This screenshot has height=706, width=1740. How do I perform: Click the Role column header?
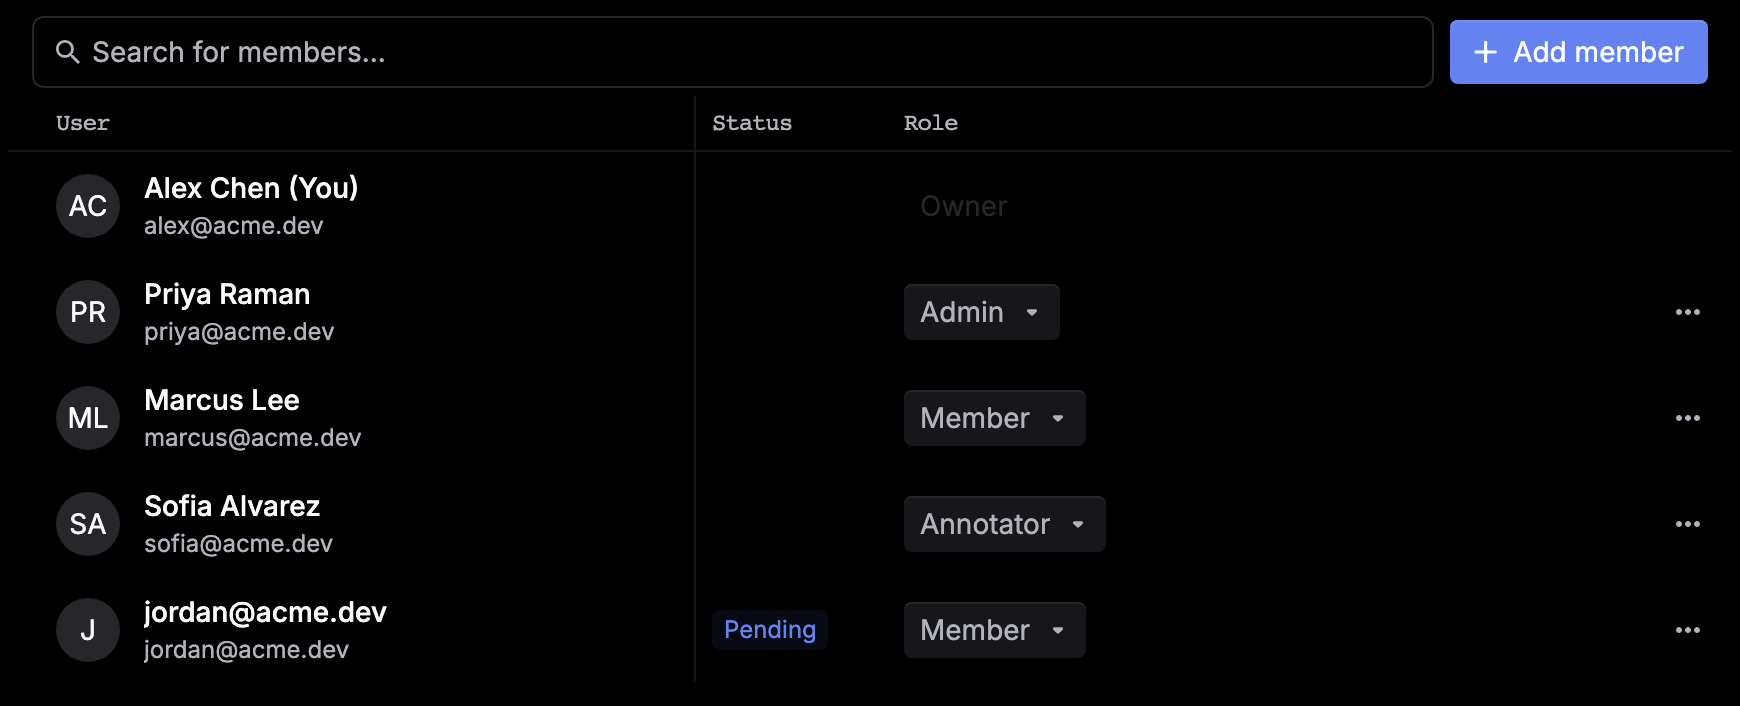pyautogui.click(x=931, y=123)
